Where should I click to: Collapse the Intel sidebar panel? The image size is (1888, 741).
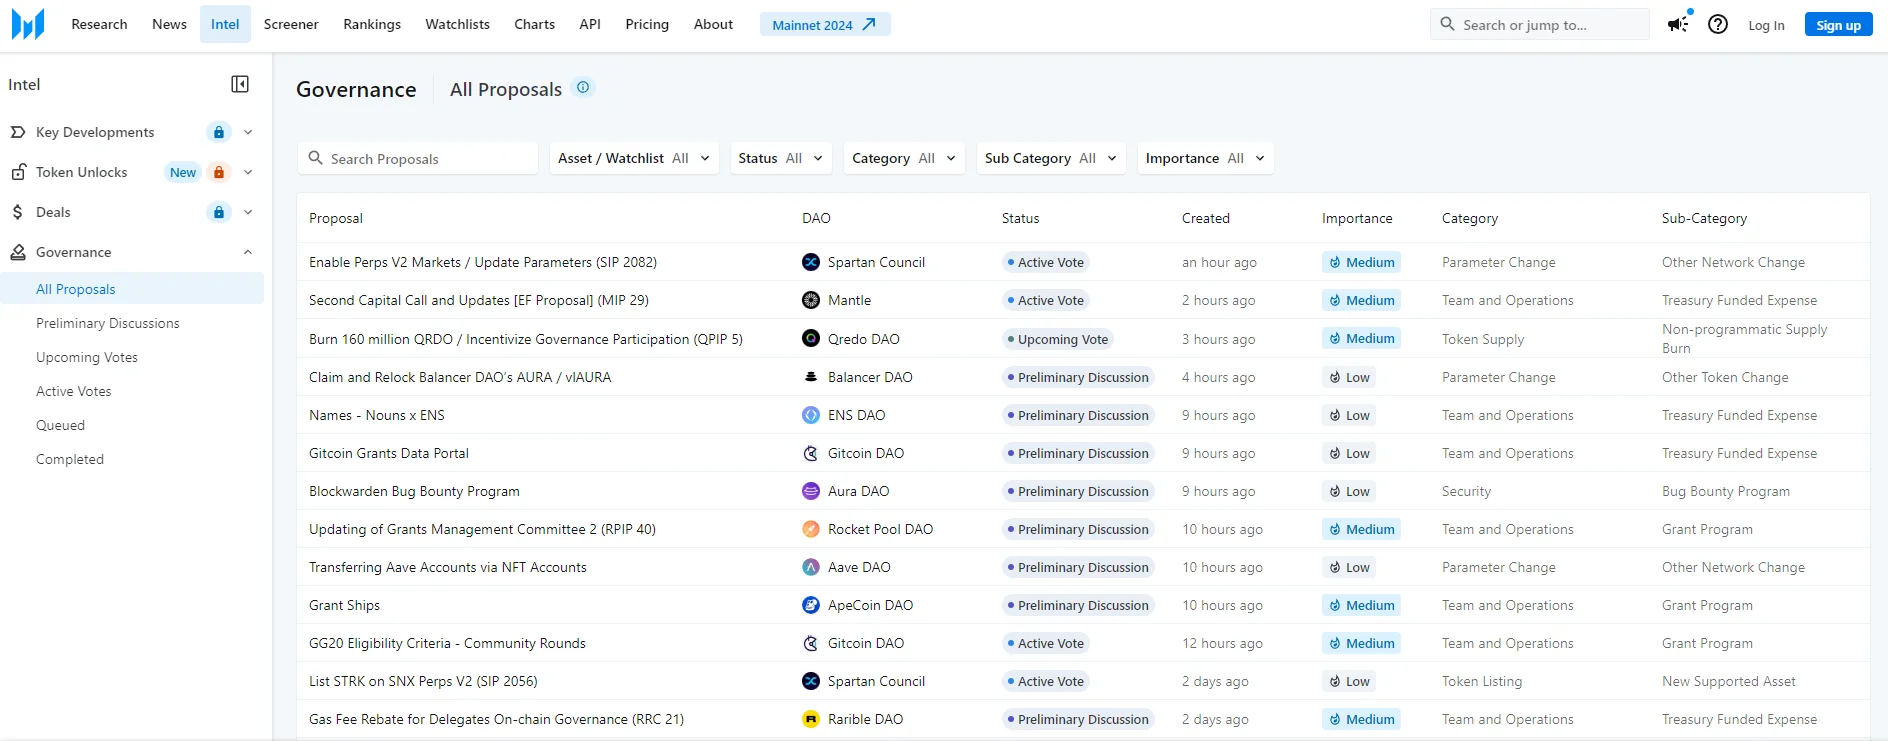tap(240, 84)
